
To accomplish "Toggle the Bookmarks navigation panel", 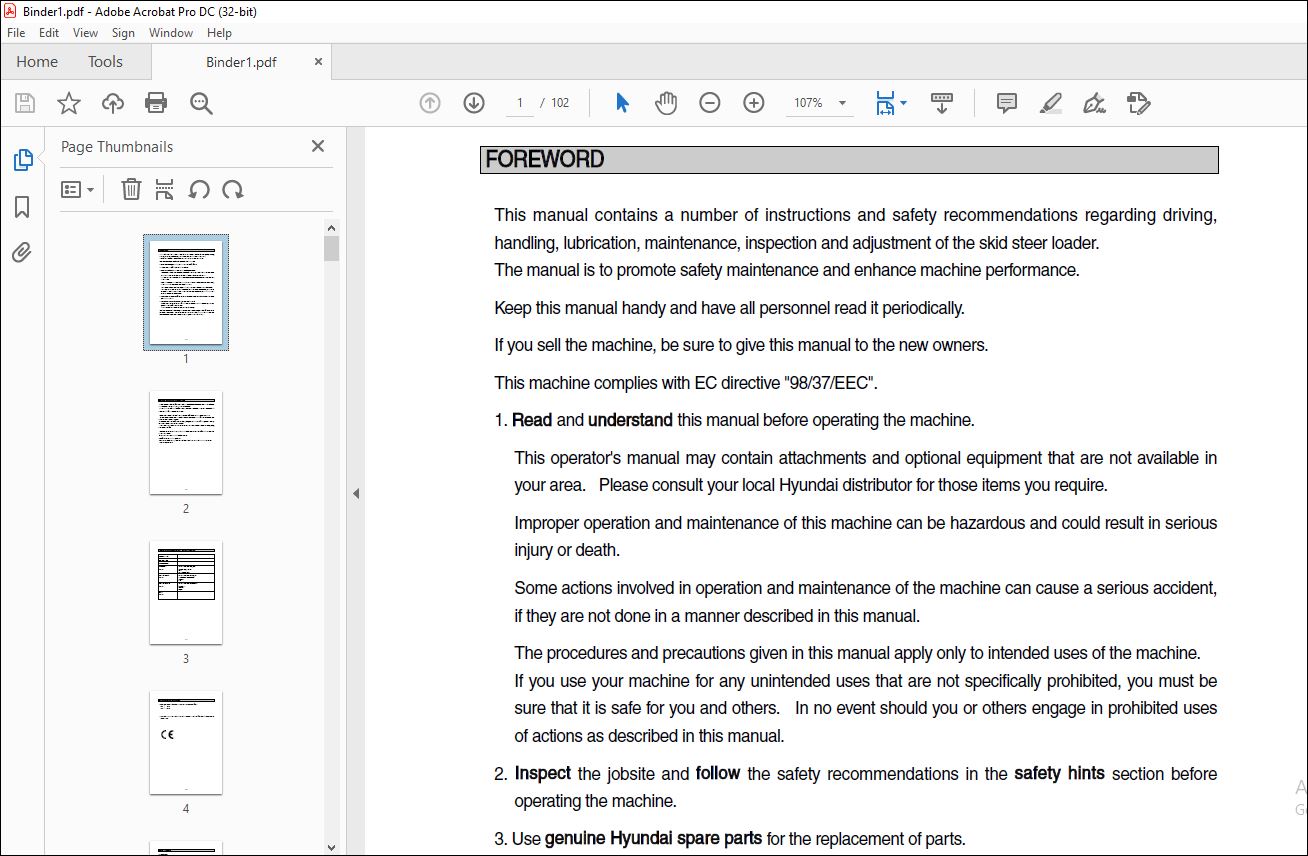I will (x=22, y=207).
